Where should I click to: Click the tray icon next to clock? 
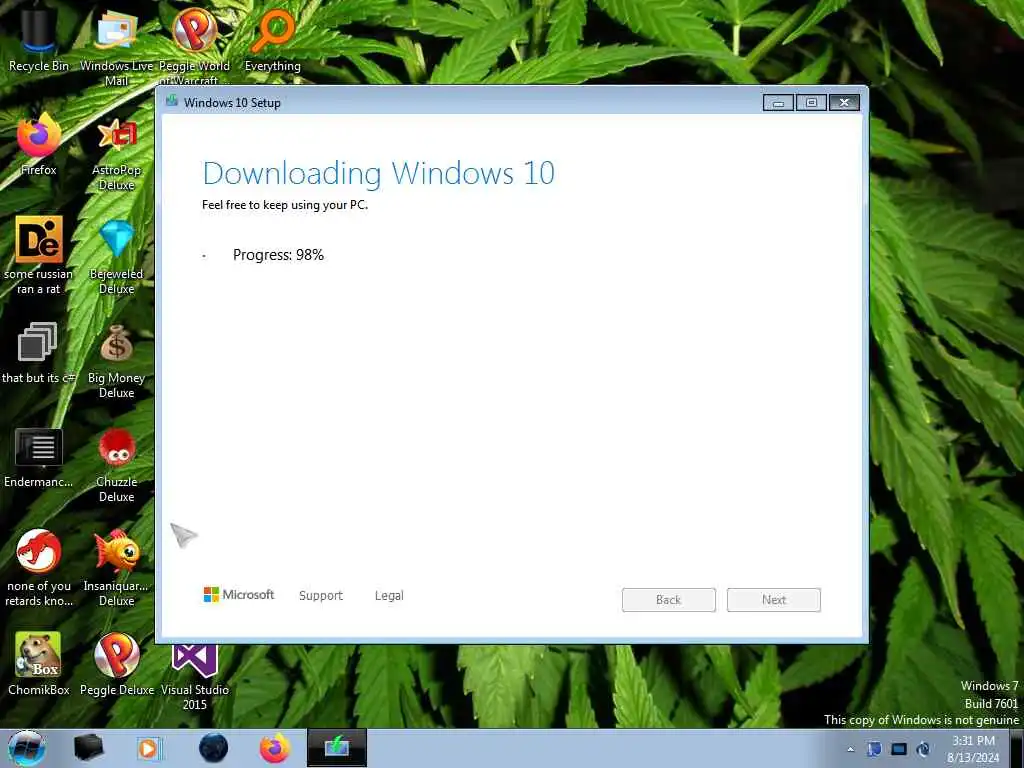[923, 749]
